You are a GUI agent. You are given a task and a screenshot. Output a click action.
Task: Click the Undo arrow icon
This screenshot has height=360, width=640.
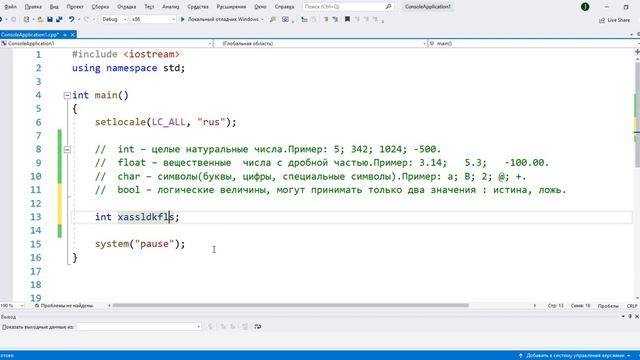tap(71, 19)
